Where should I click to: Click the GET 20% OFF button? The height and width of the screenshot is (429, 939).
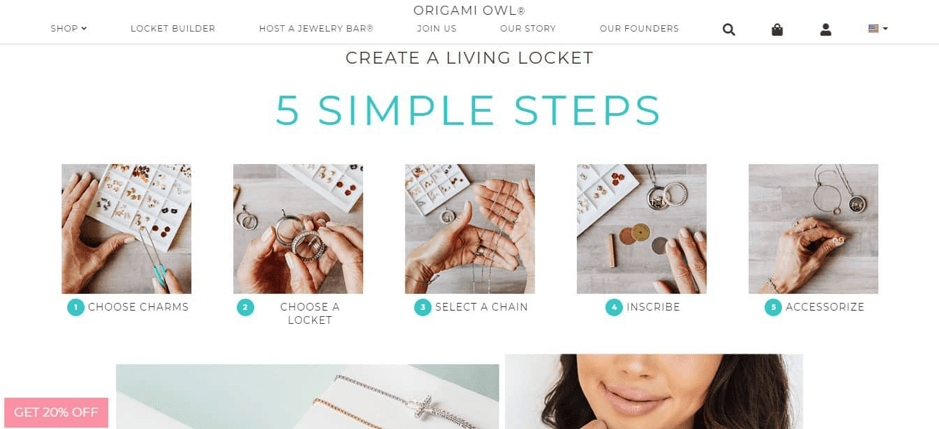[x=56, y=412]
